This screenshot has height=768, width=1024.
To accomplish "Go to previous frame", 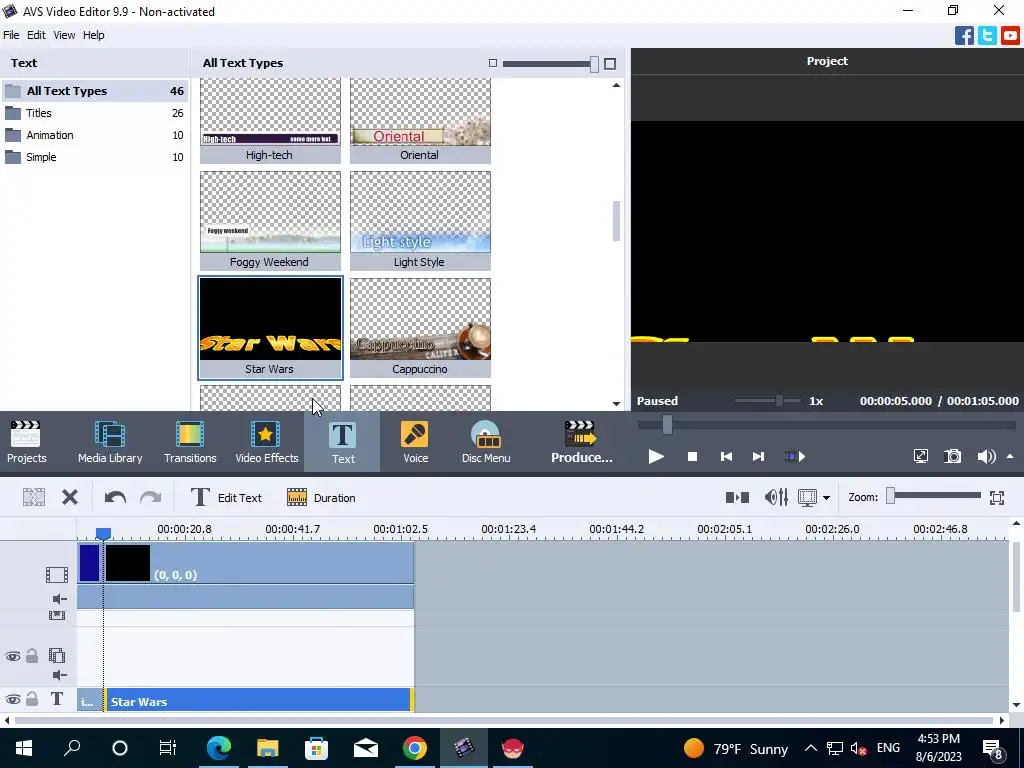I will coord(726,456).
